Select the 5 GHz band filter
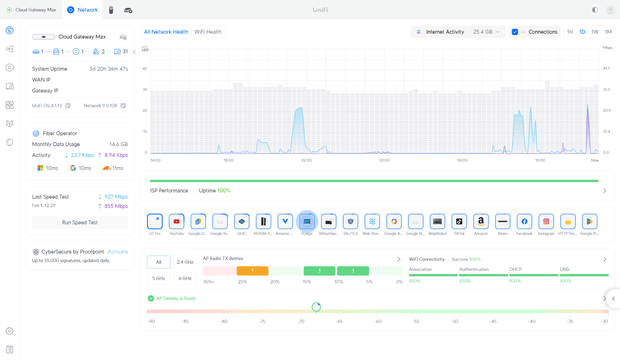This screenshot has height=360, width=620. click(159, 278)
